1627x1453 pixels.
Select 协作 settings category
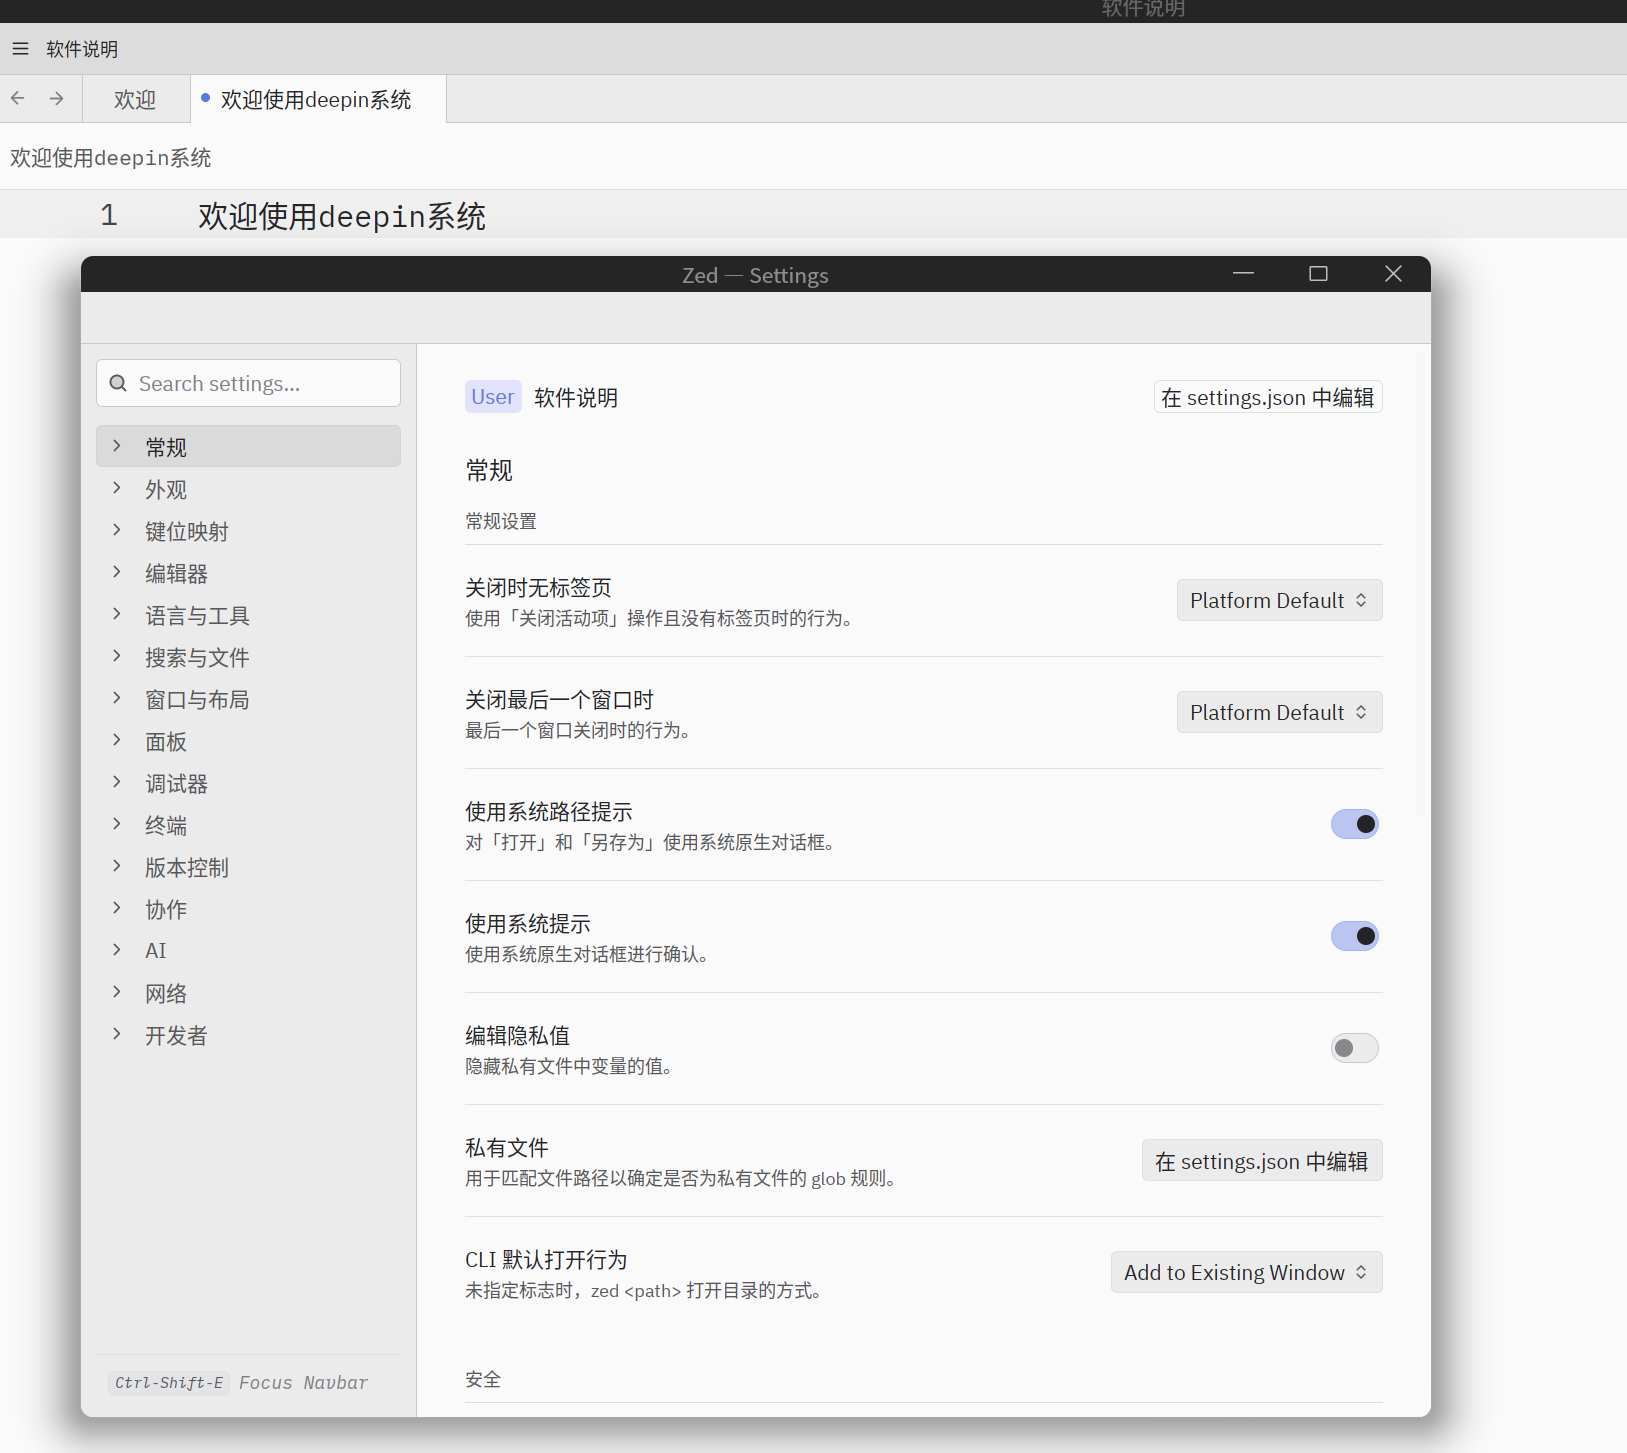click(x=248, y=909)
